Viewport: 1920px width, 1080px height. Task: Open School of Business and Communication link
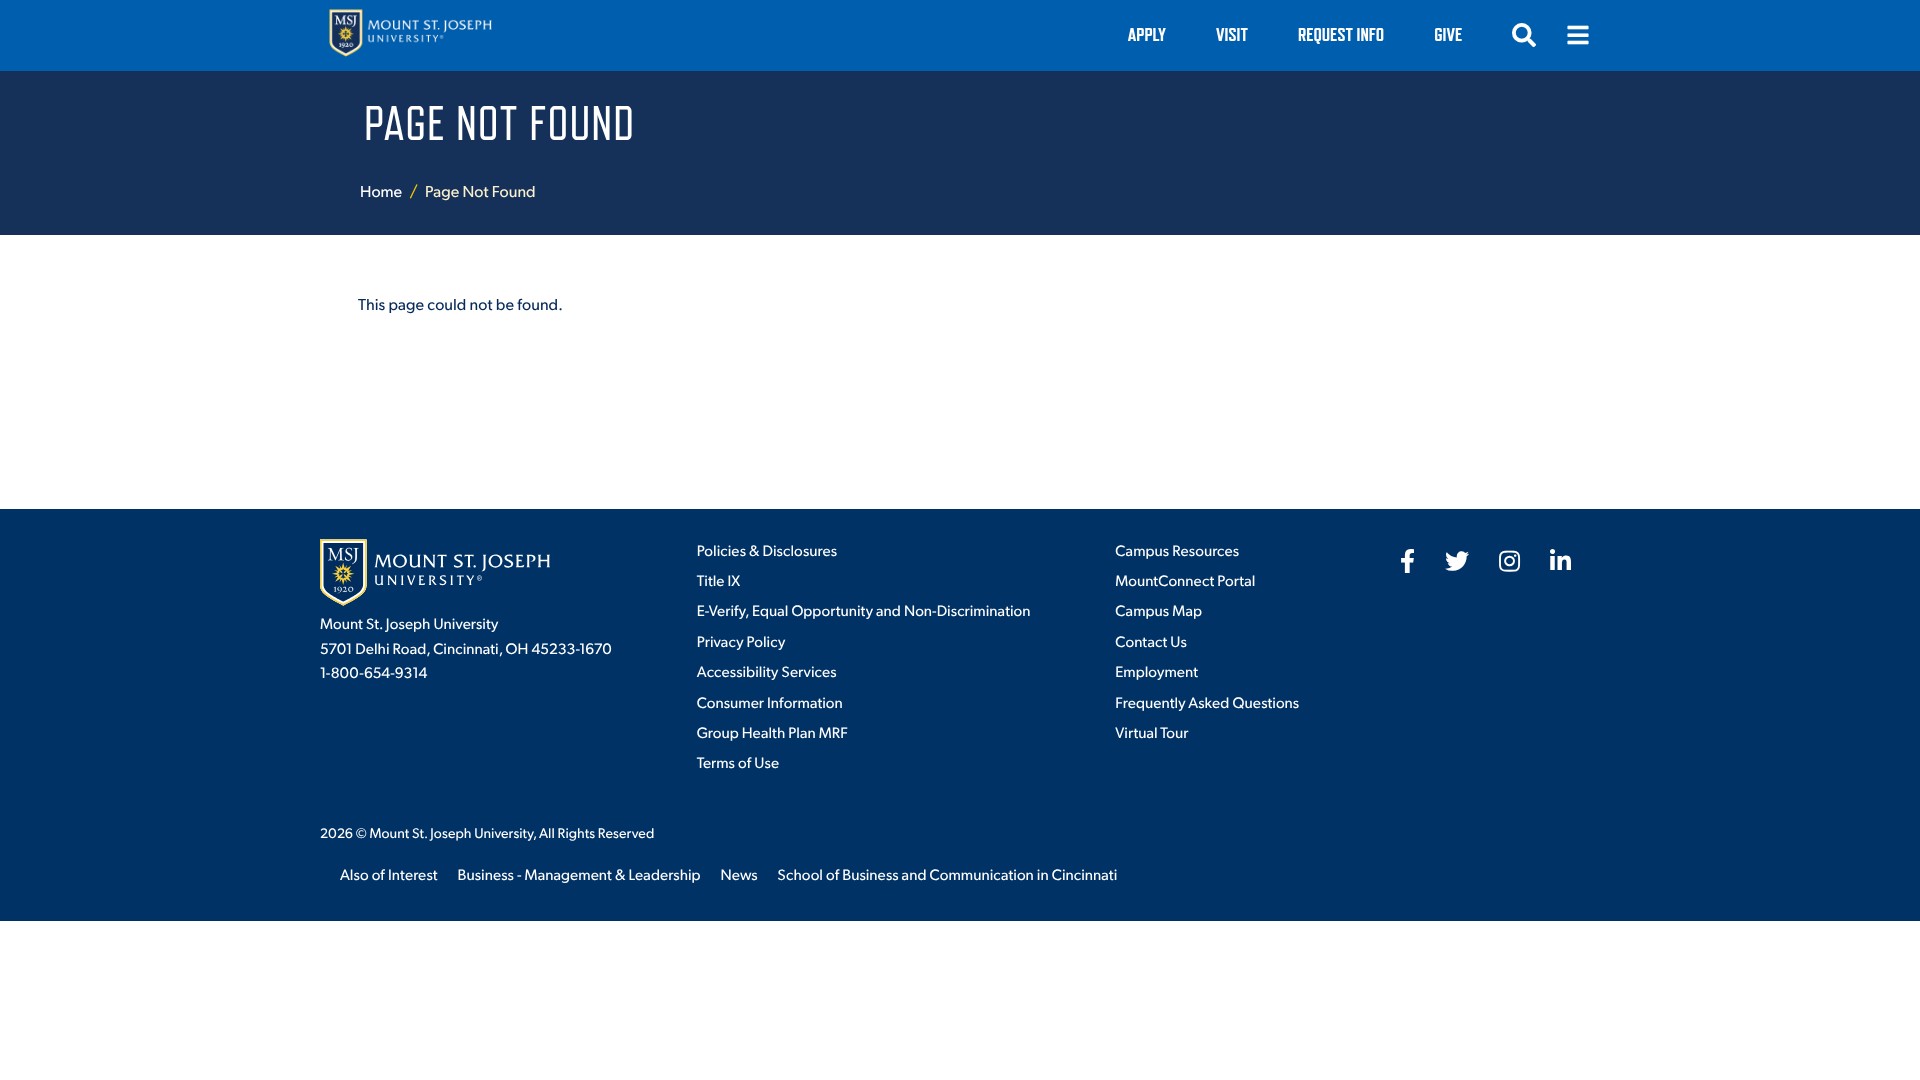coord(946,875)
